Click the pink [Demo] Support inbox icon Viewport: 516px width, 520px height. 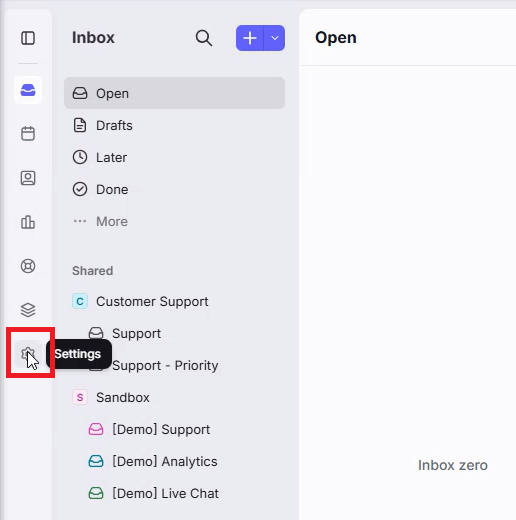pos(96,429)
